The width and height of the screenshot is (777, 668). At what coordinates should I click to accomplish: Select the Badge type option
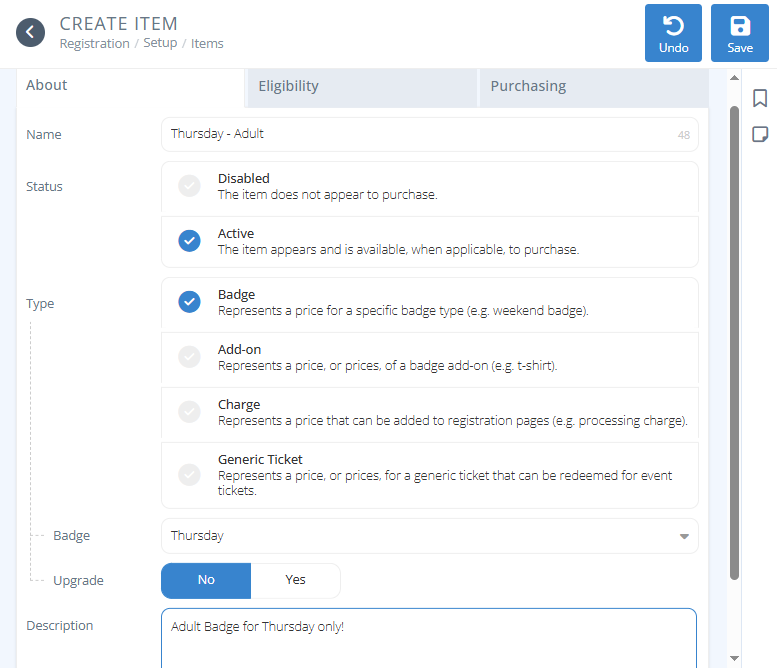pos(430,303)
